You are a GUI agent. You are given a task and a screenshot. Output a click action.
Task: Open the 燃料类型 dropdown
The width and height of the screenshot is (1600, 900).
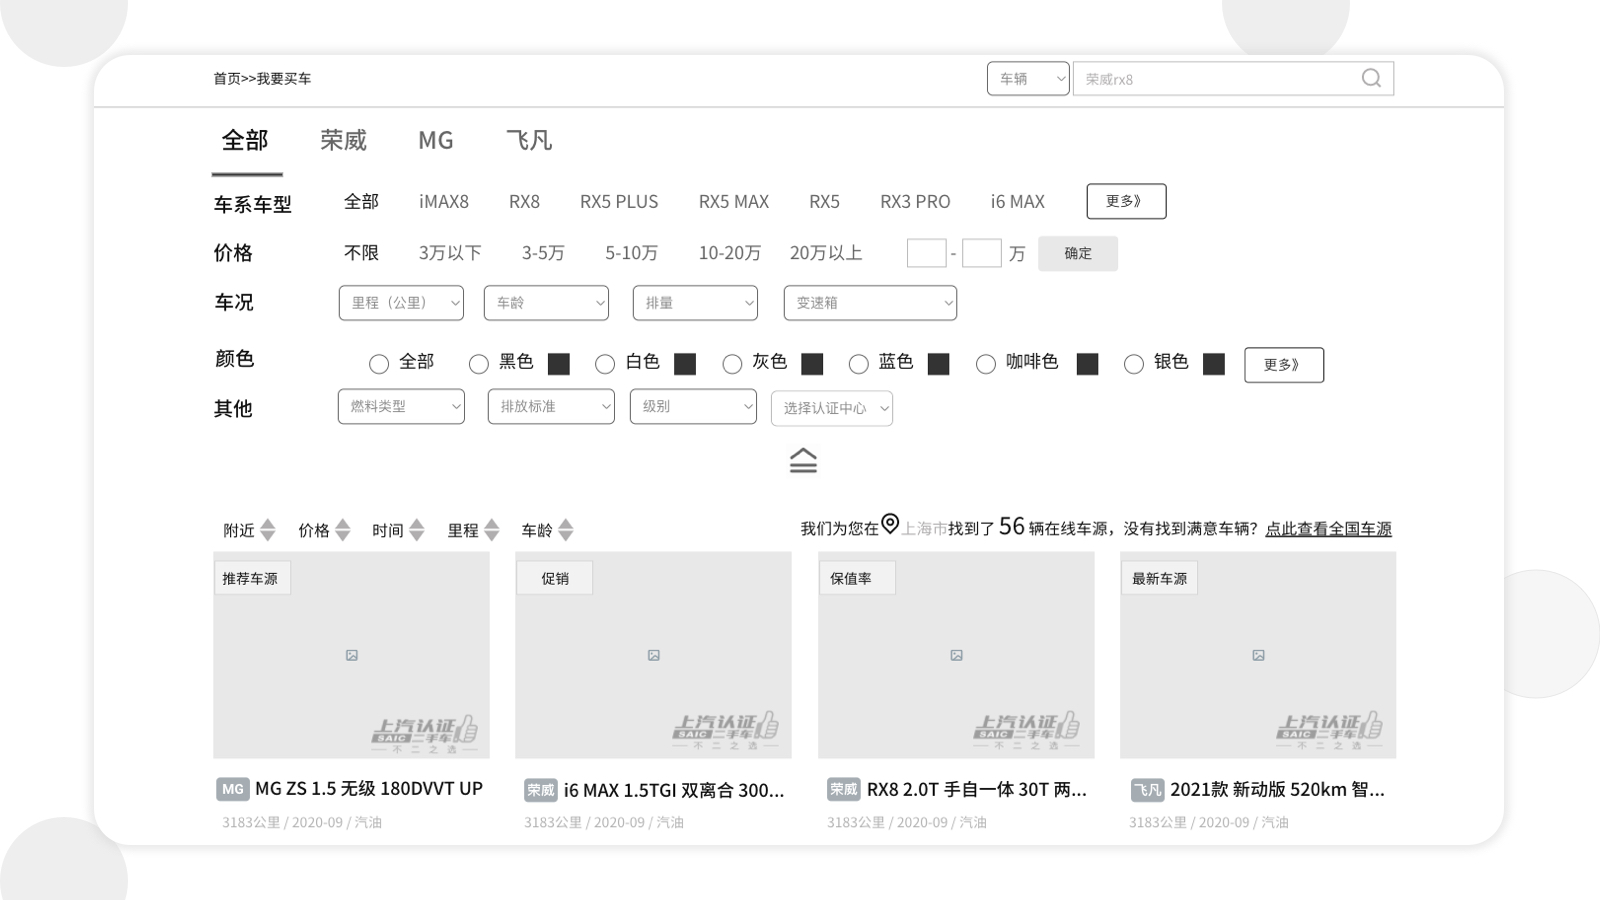(x=401, y=406)
